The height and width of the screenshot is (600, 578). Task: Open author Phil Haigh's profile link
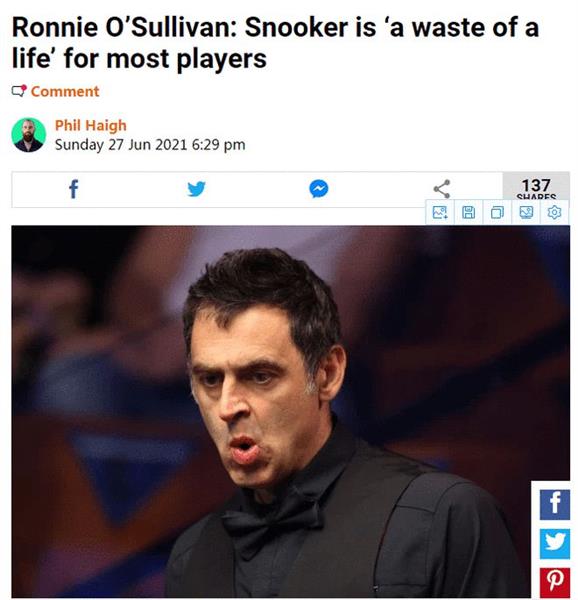point(91,125)
